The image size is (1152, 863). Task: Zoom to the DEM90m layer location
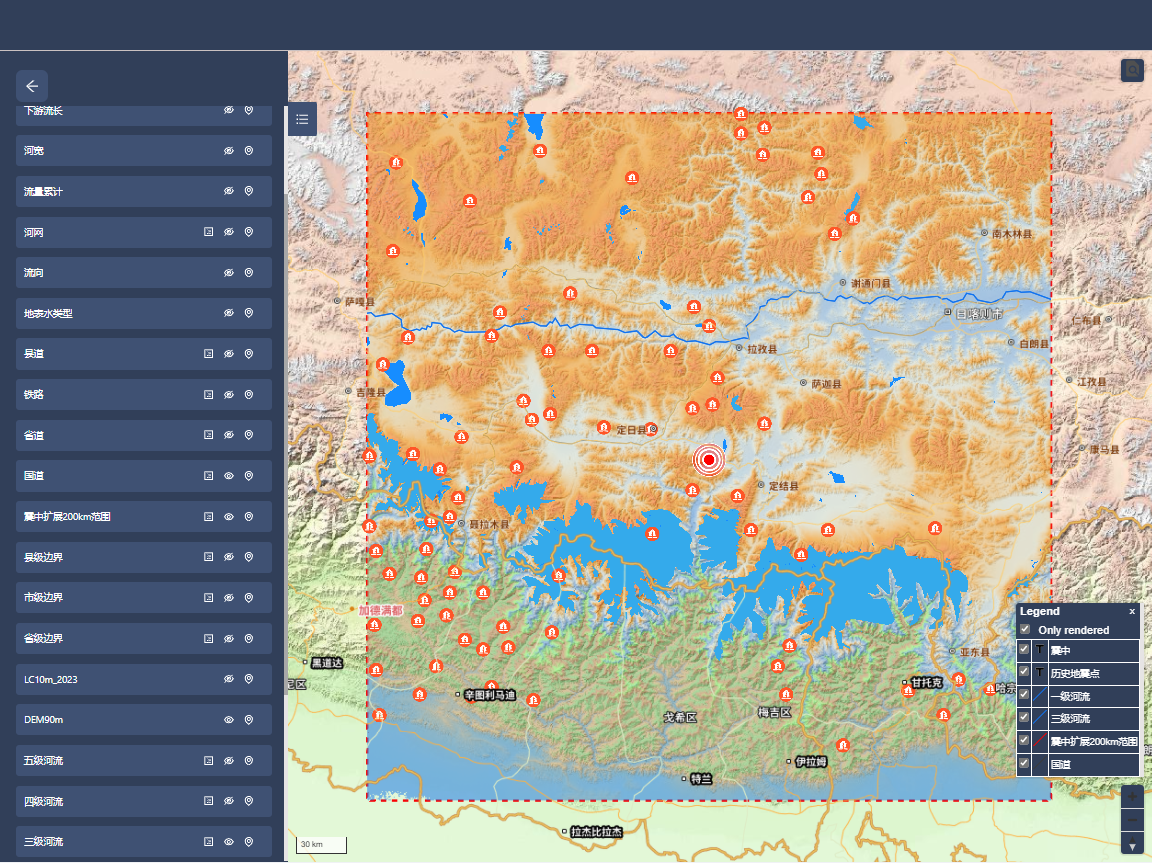click(x=249, y=720)
